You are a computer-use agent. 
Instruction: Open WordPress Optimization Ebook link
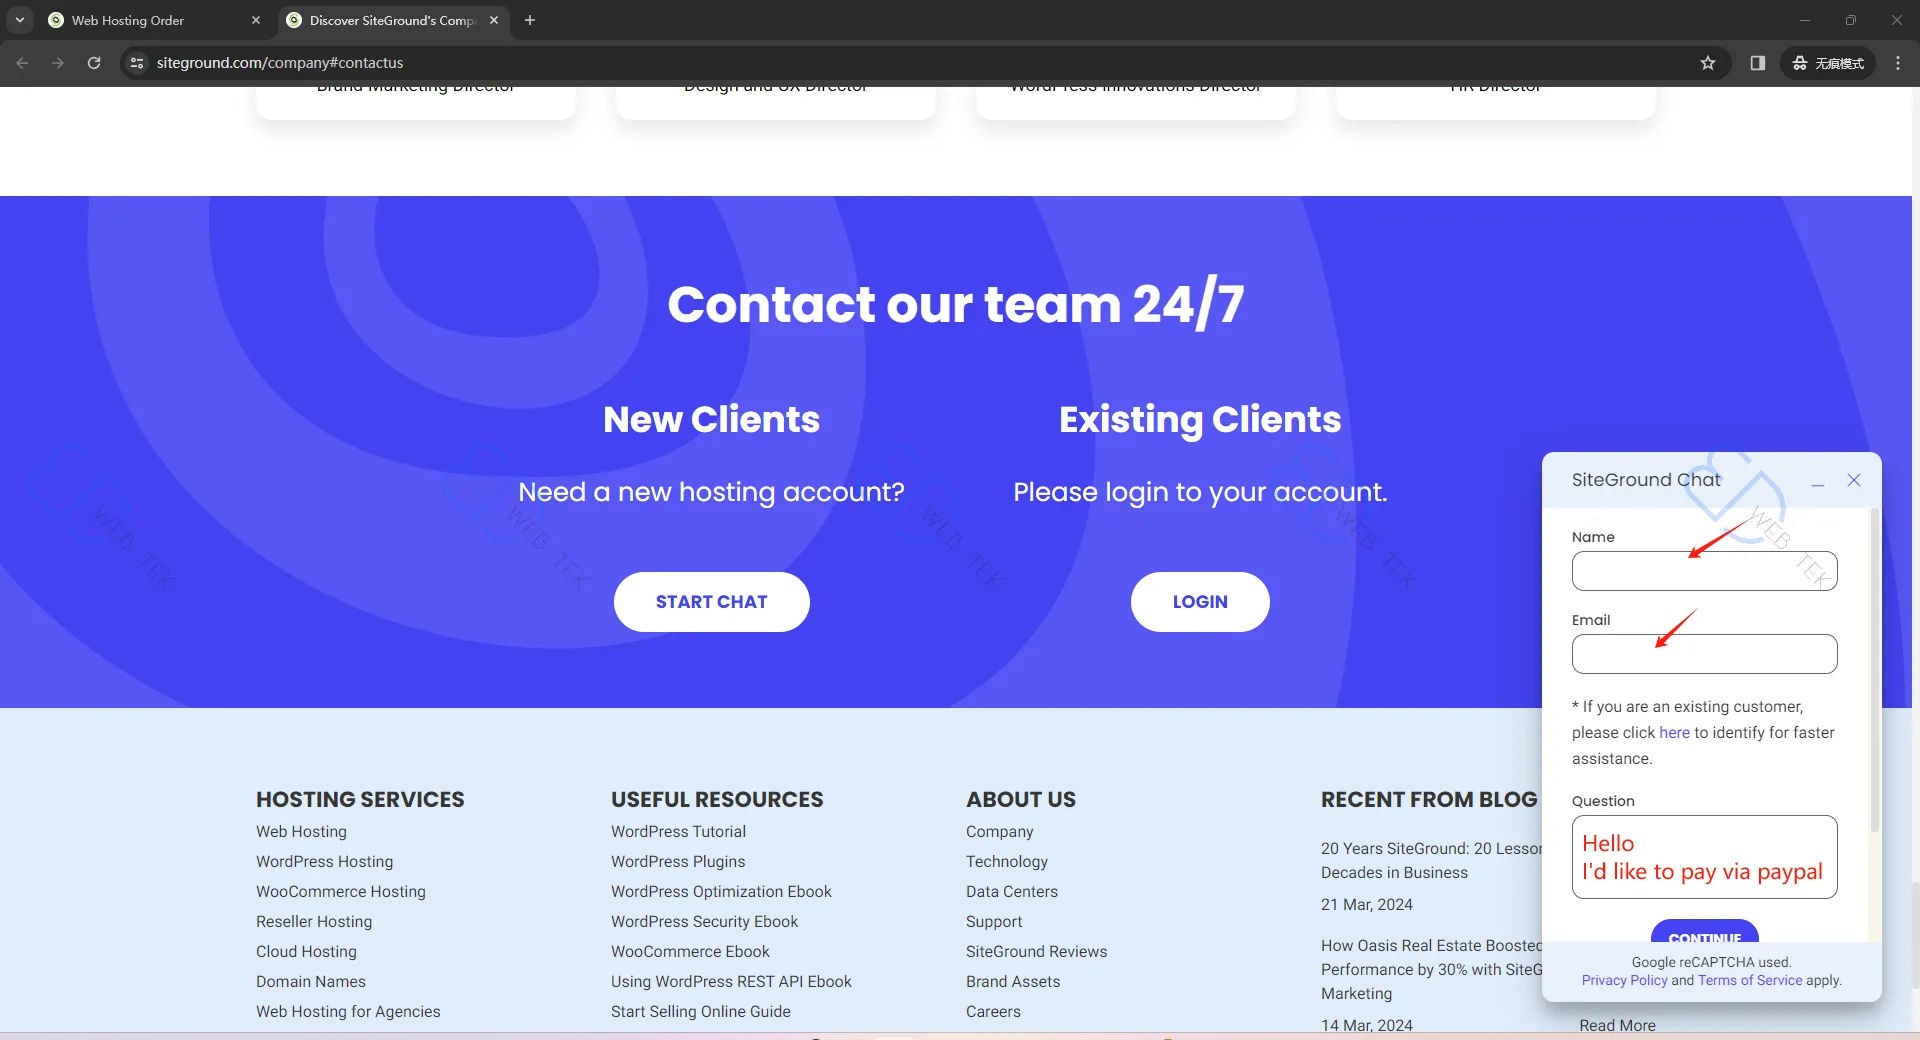[x=721, y=891]
